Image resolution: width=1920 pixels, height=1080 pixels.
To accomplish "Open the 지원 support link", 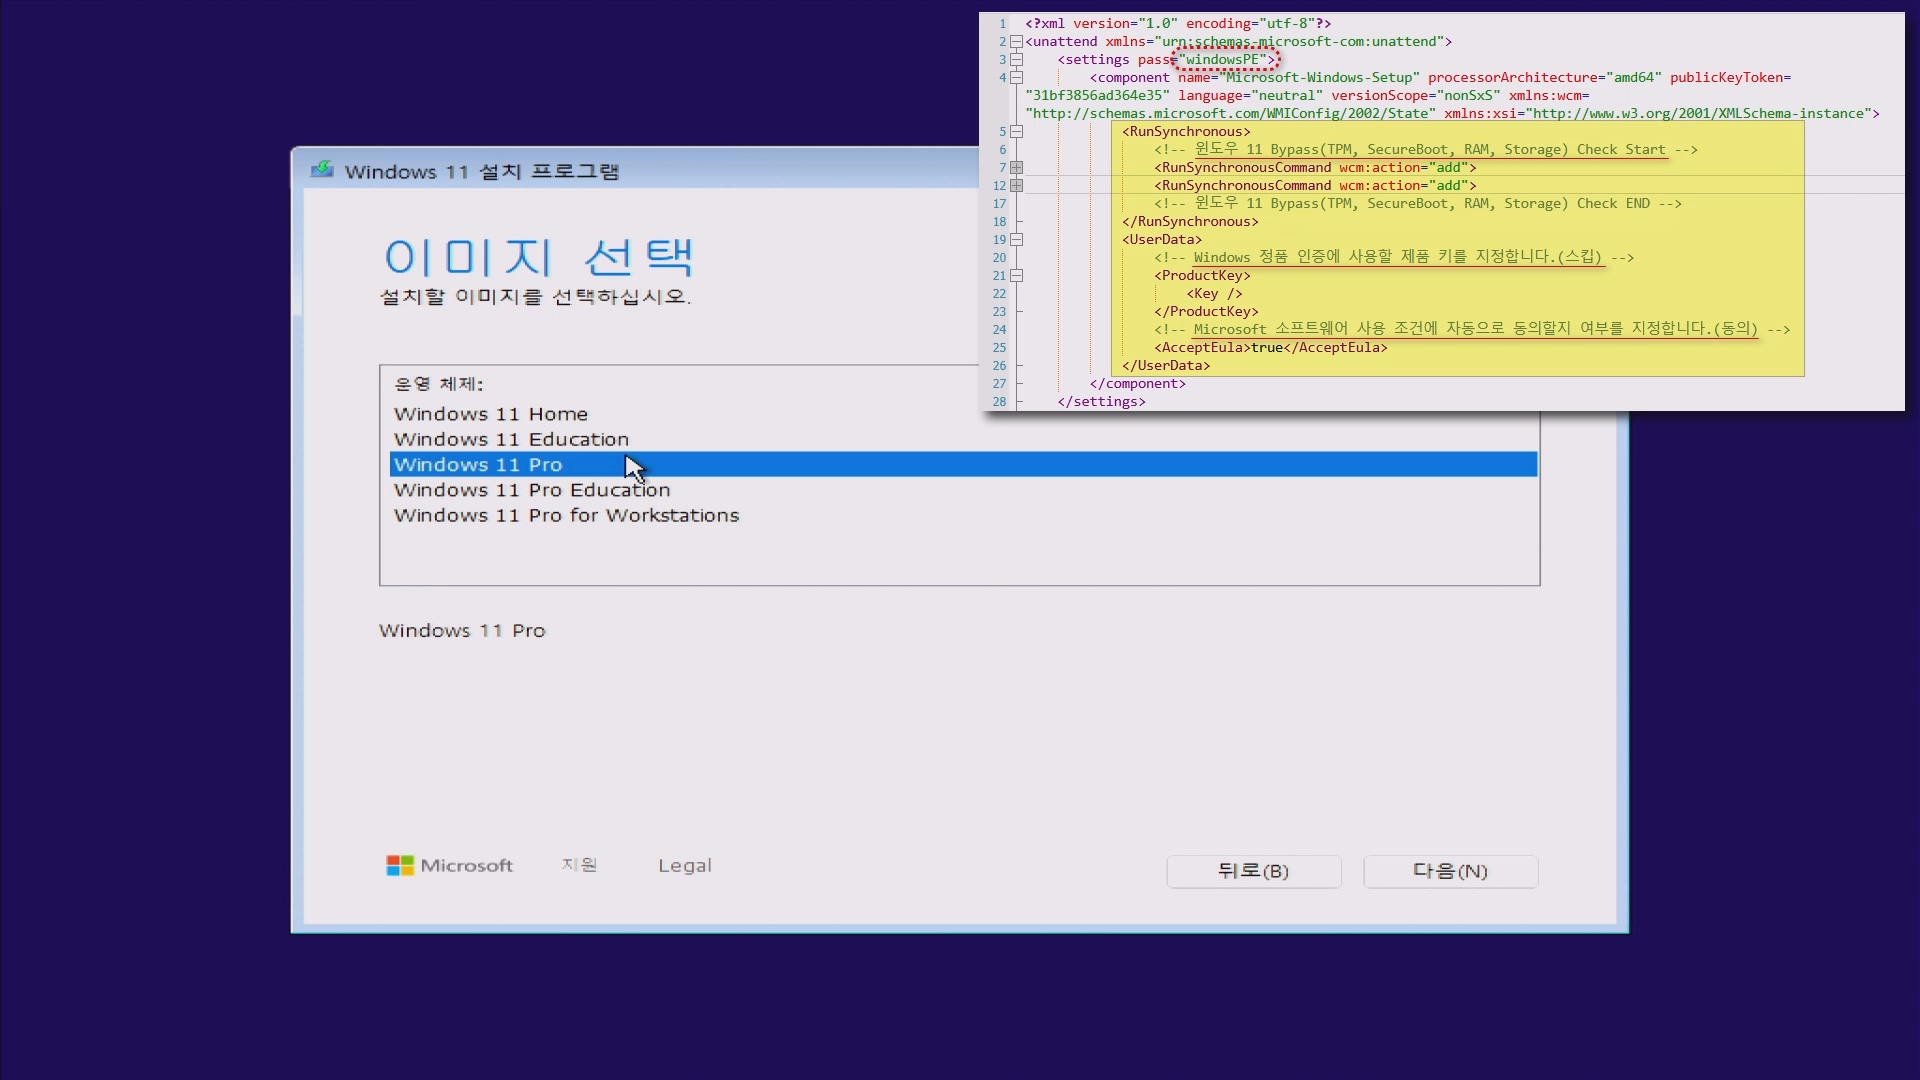I will click(579, 865).
